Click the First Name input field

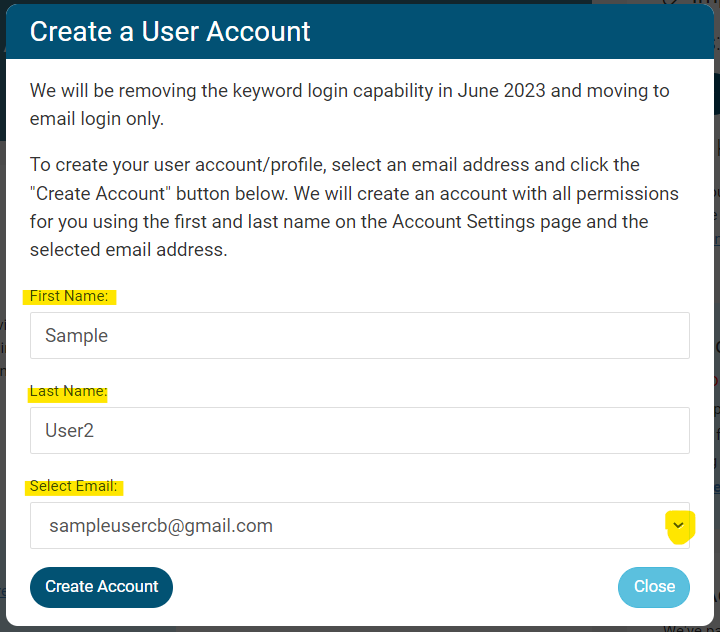pyautogui.click(x=359, y=336)
